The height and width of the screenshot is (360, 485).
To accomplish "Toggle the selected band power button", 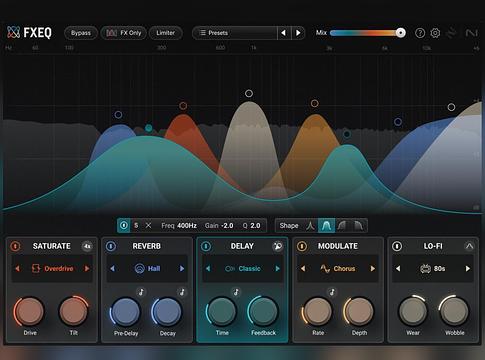I will (124, 226).
